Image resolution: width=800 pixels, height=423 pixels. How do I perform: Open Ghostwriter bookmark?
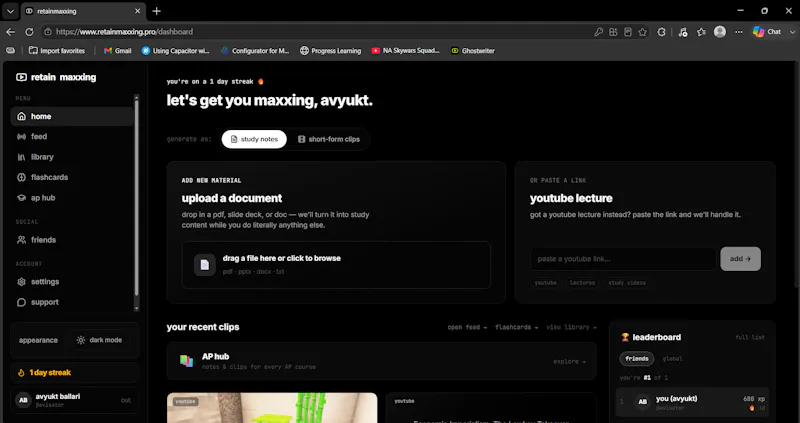click(473, 51)
